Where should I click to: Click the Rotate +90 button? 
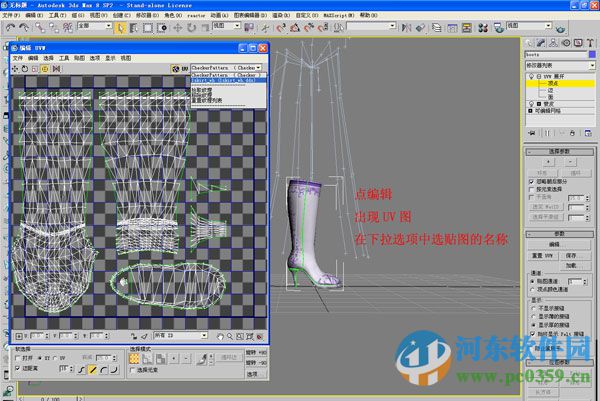click(256, 352)
